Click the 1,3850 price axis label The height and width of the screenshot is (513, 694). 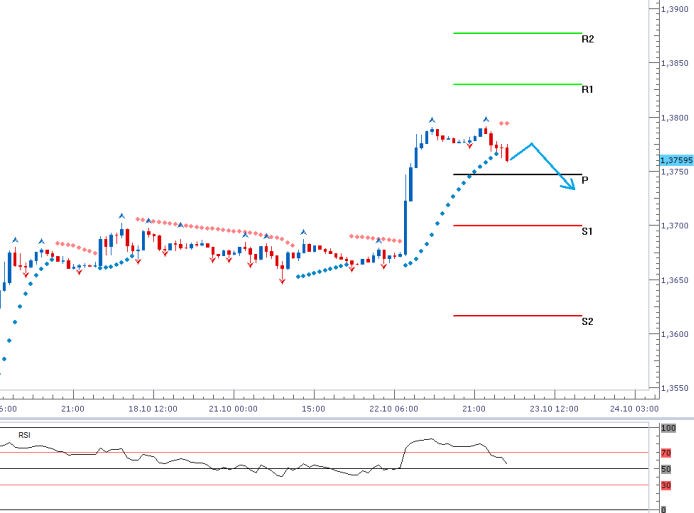pos(675,63)
